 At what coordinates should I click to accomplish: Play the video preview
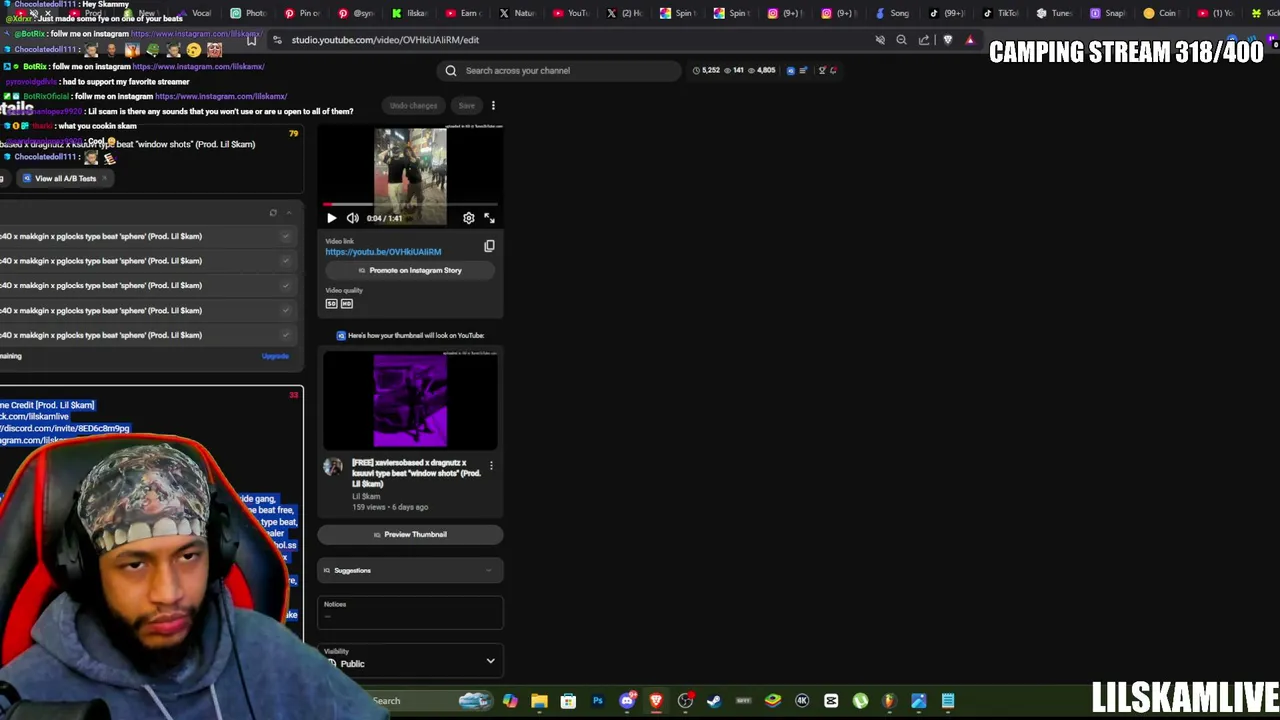332,218
